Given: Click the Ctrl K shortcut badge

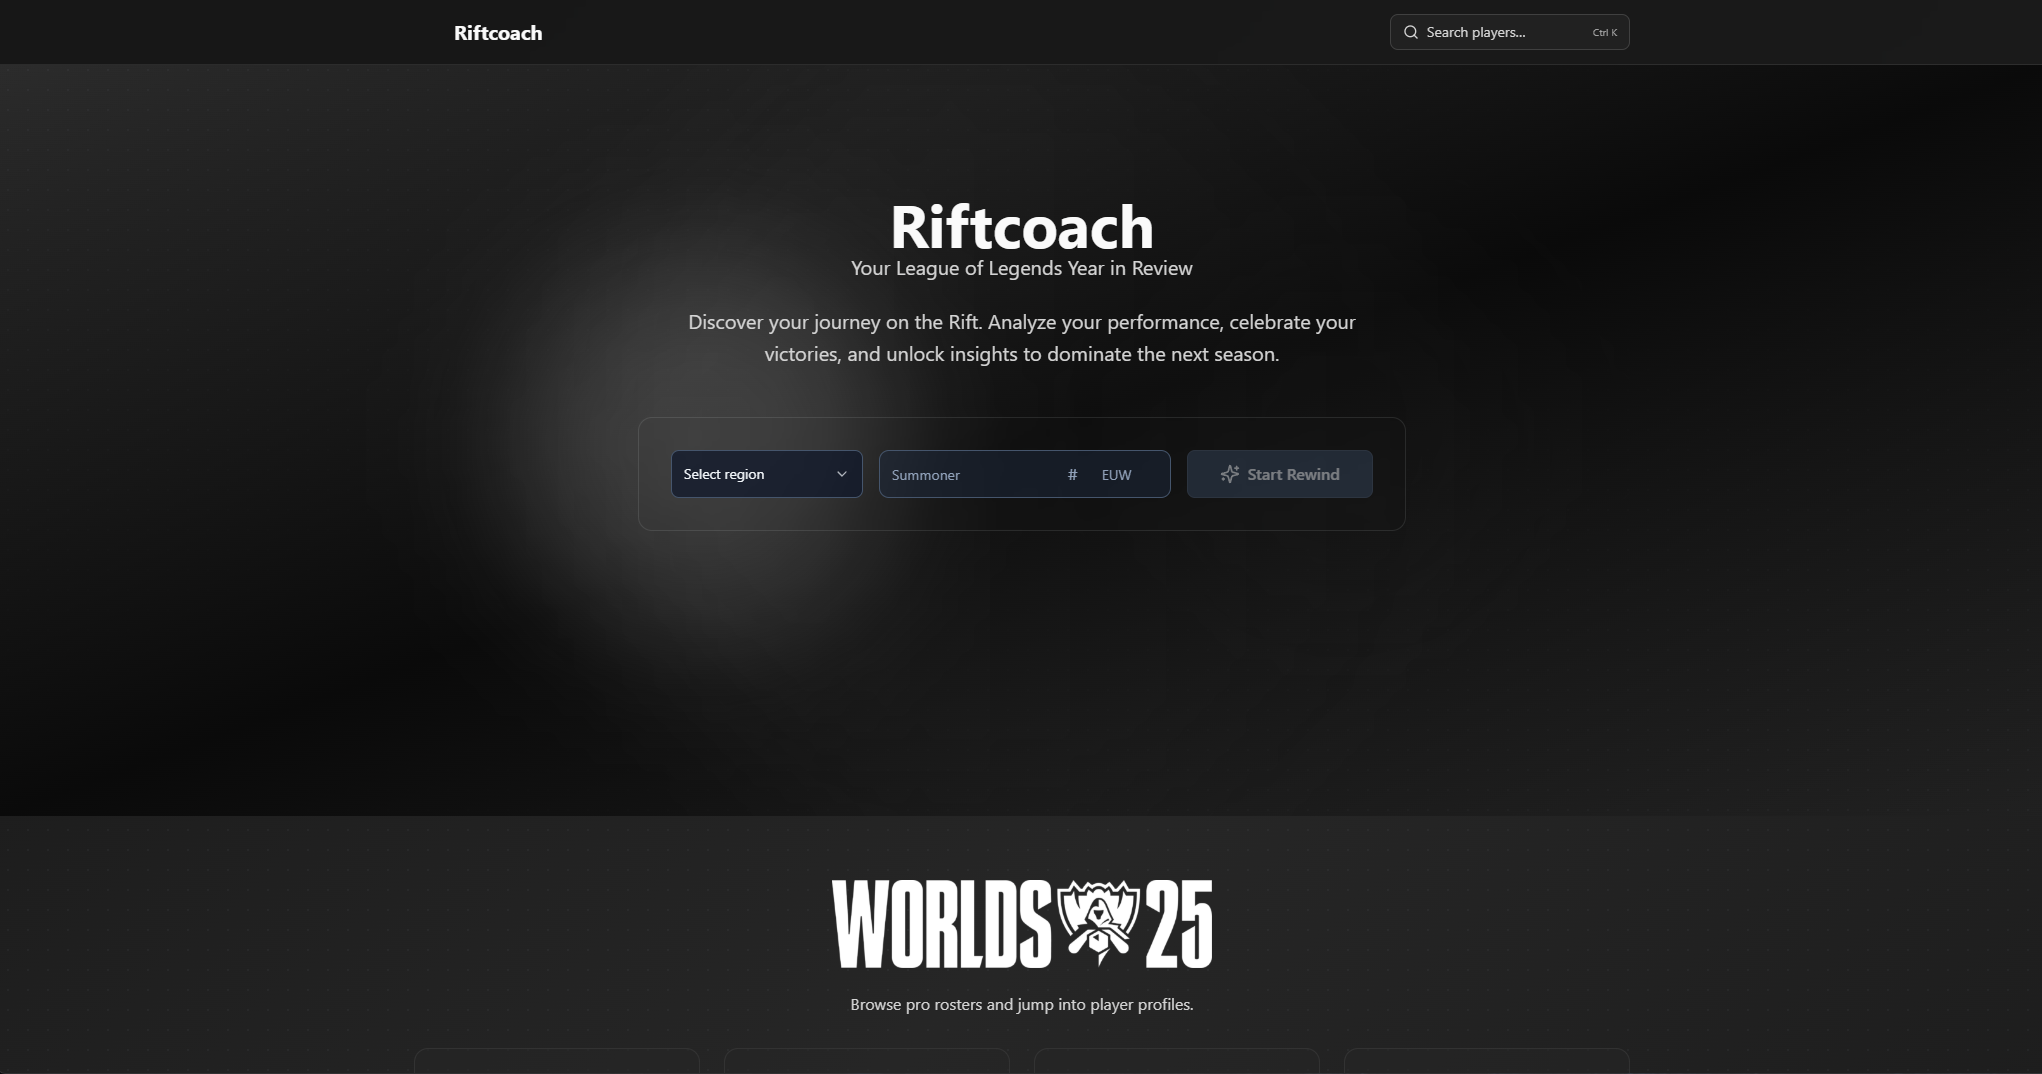Looking at the screenshot, I should coord(1604,33).
